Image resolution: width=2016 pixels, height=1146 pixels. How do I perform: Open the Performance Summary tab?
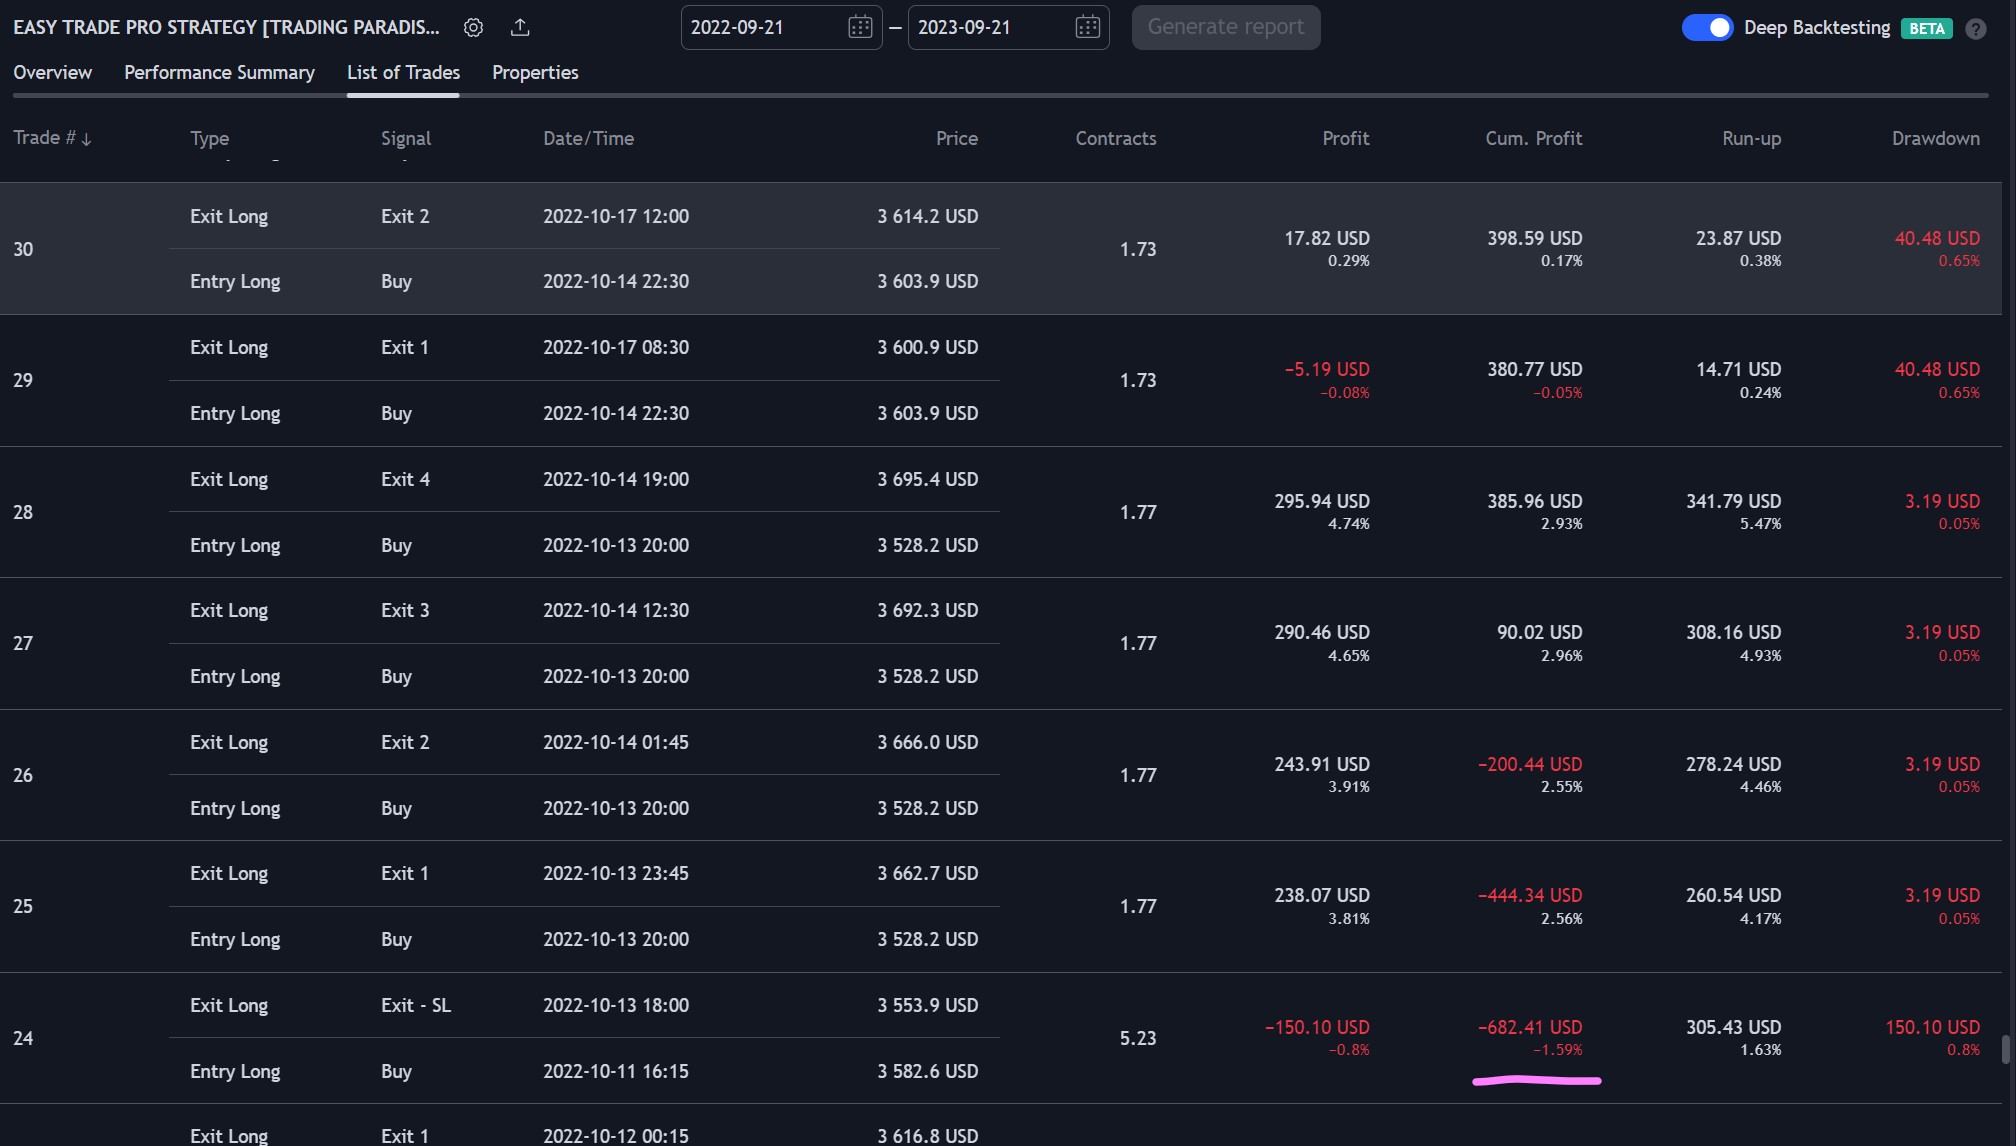click(x=219, y=72)
